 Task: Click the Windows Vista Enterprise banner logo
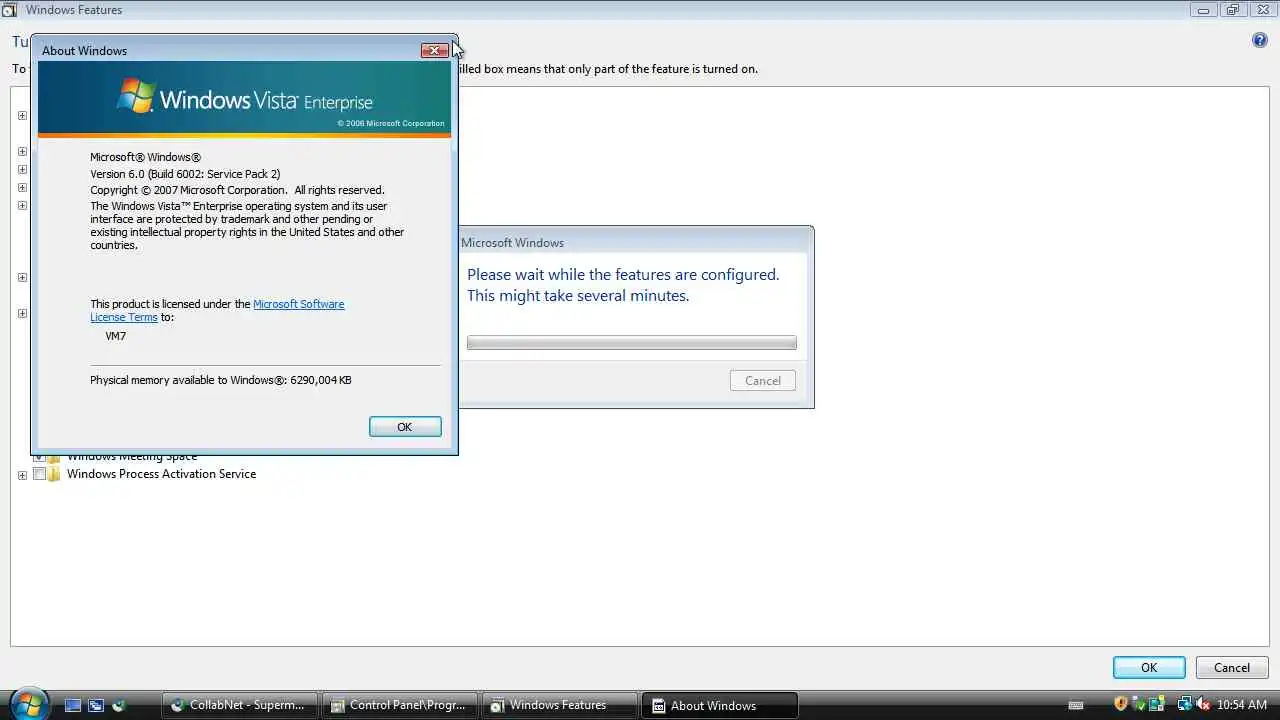tap(245, 99)
